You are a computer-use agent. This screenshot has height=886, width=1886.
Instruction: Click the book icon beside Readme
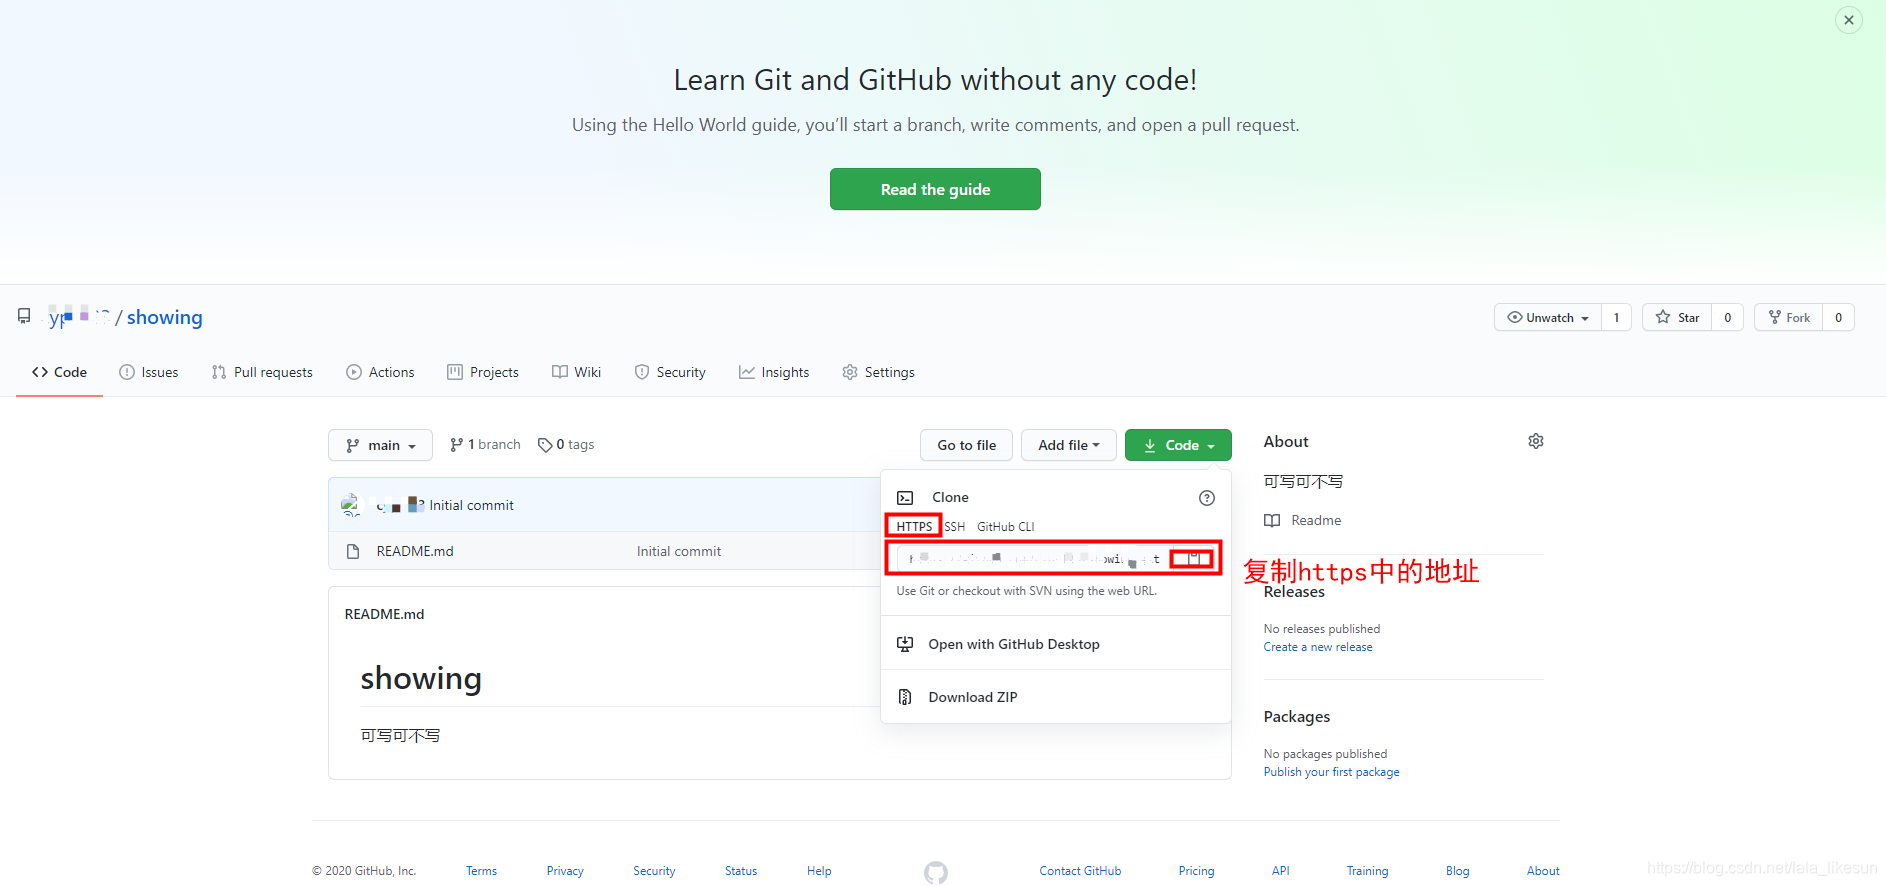point(1272,520)
